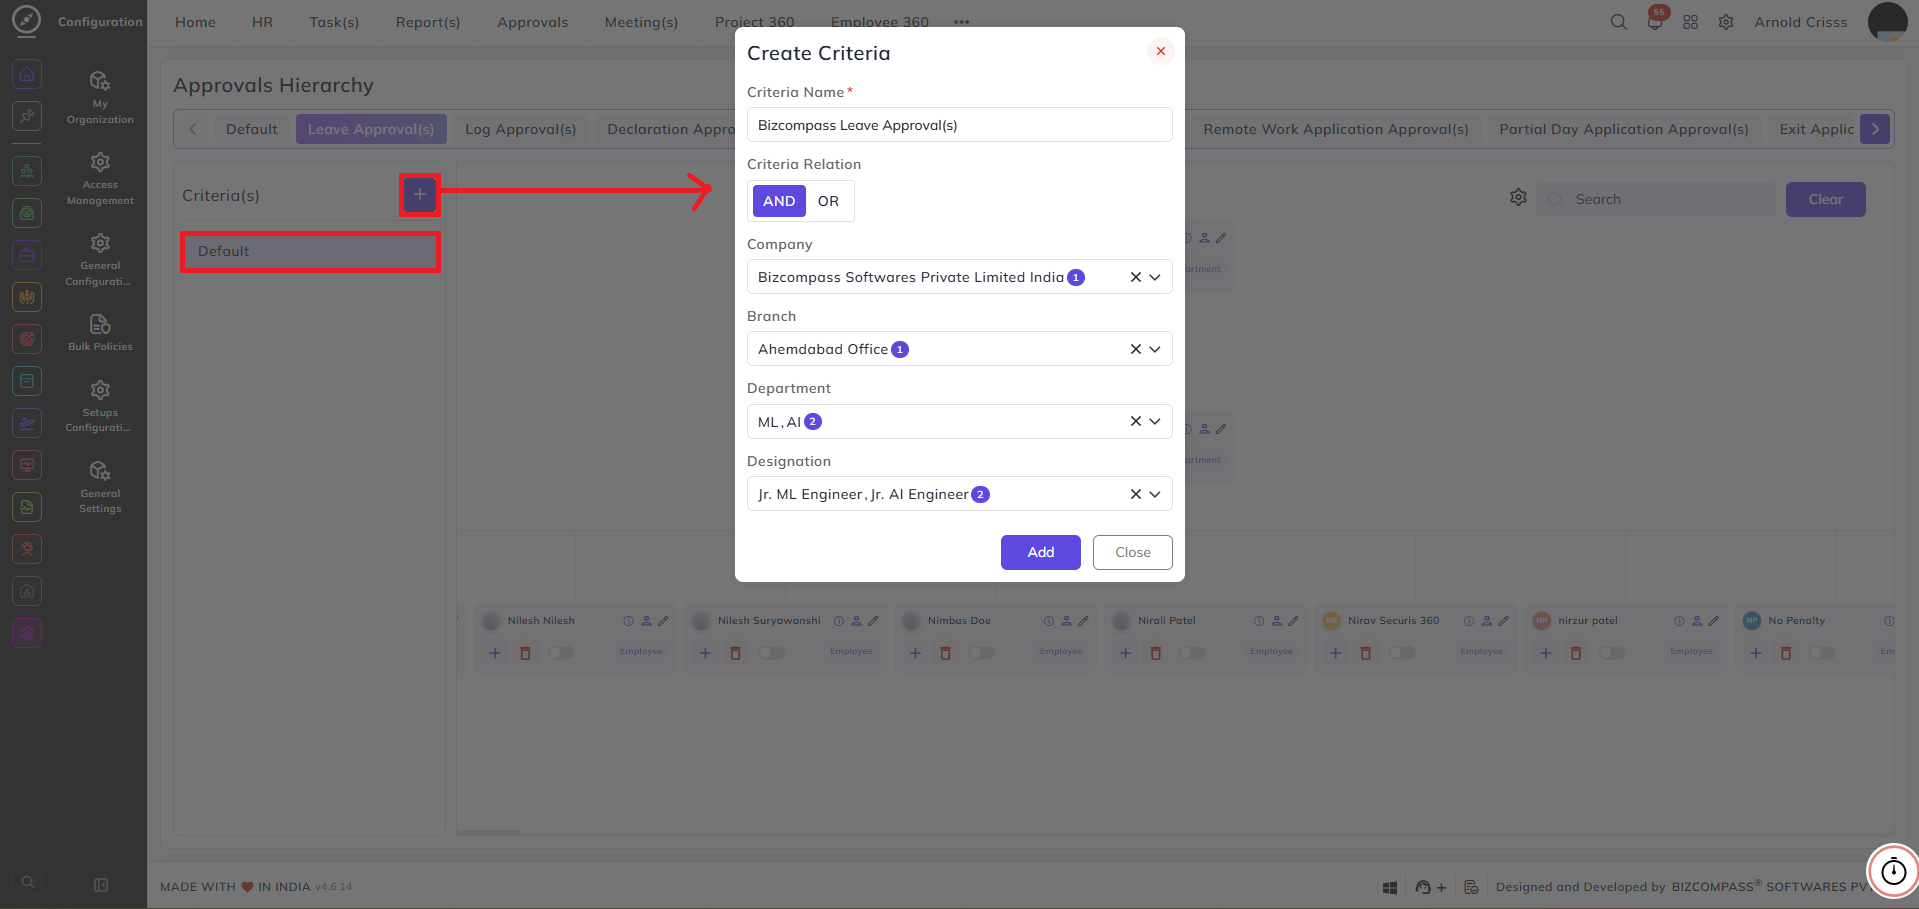Expand the Company dropdown

(1155, 277)
